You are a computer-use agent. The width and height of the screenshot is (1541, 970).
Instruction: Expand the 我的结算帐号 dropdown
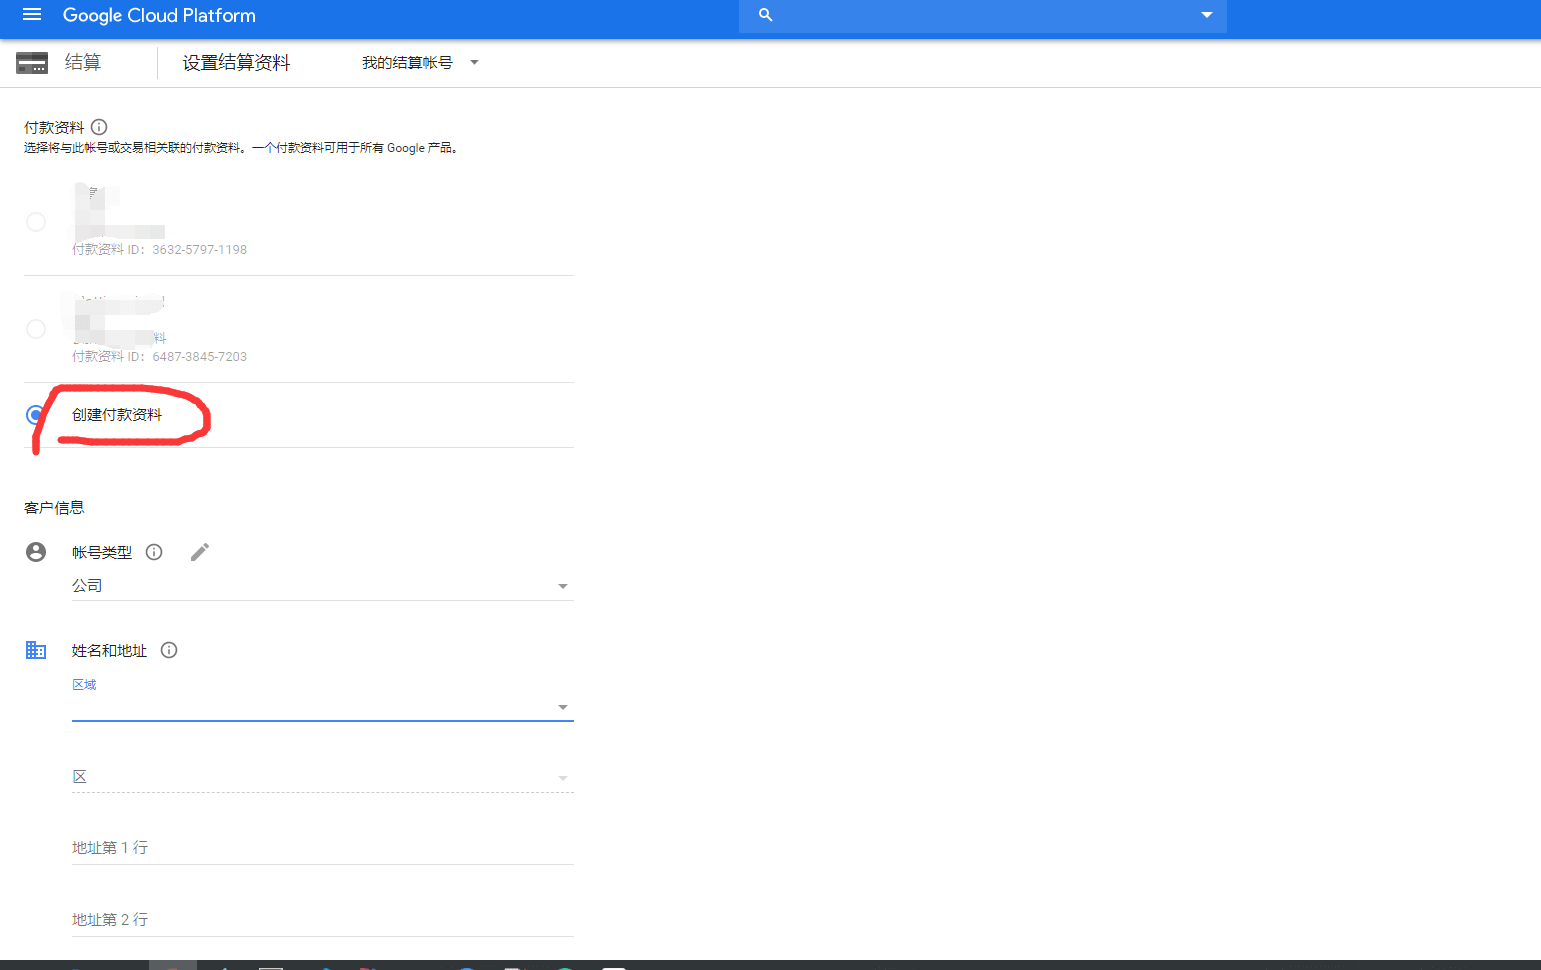click(x=420, y=63)
